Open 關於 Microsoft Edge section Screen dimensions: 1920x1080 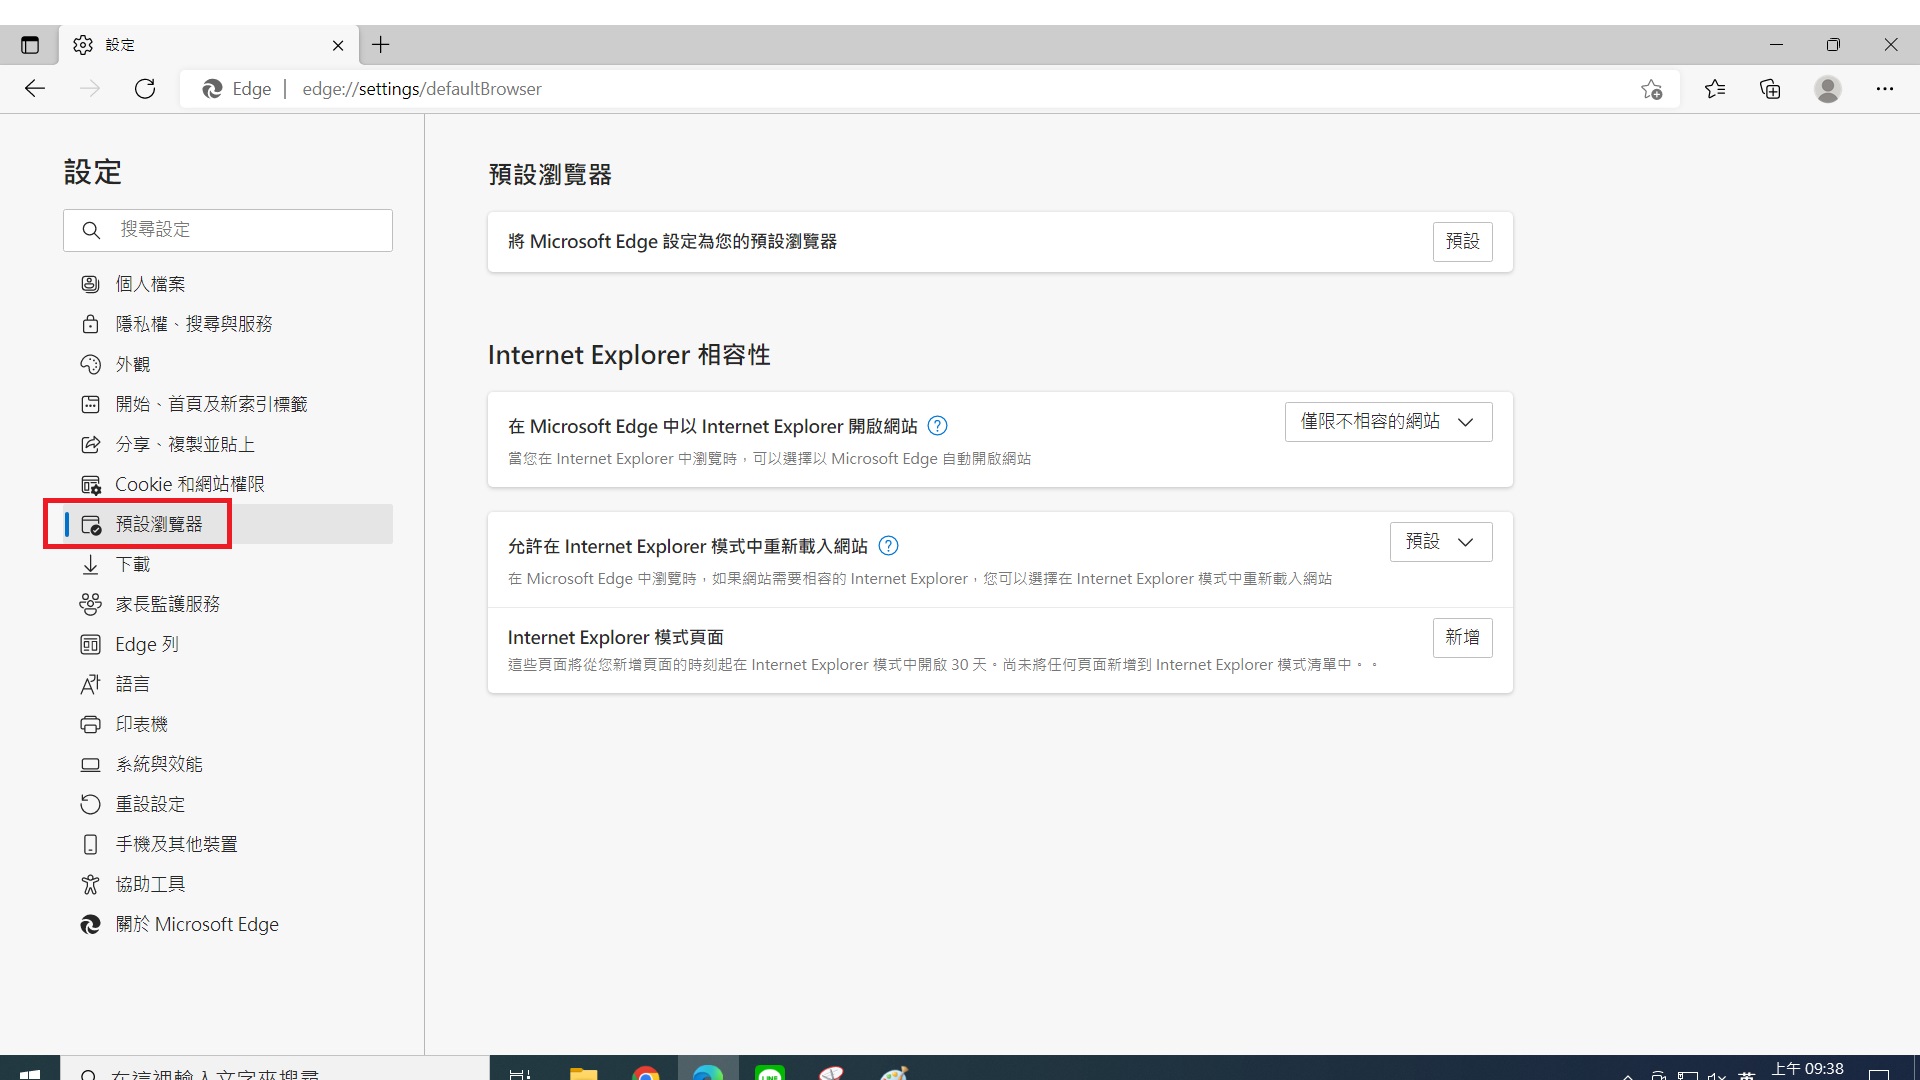click(228, 924)
